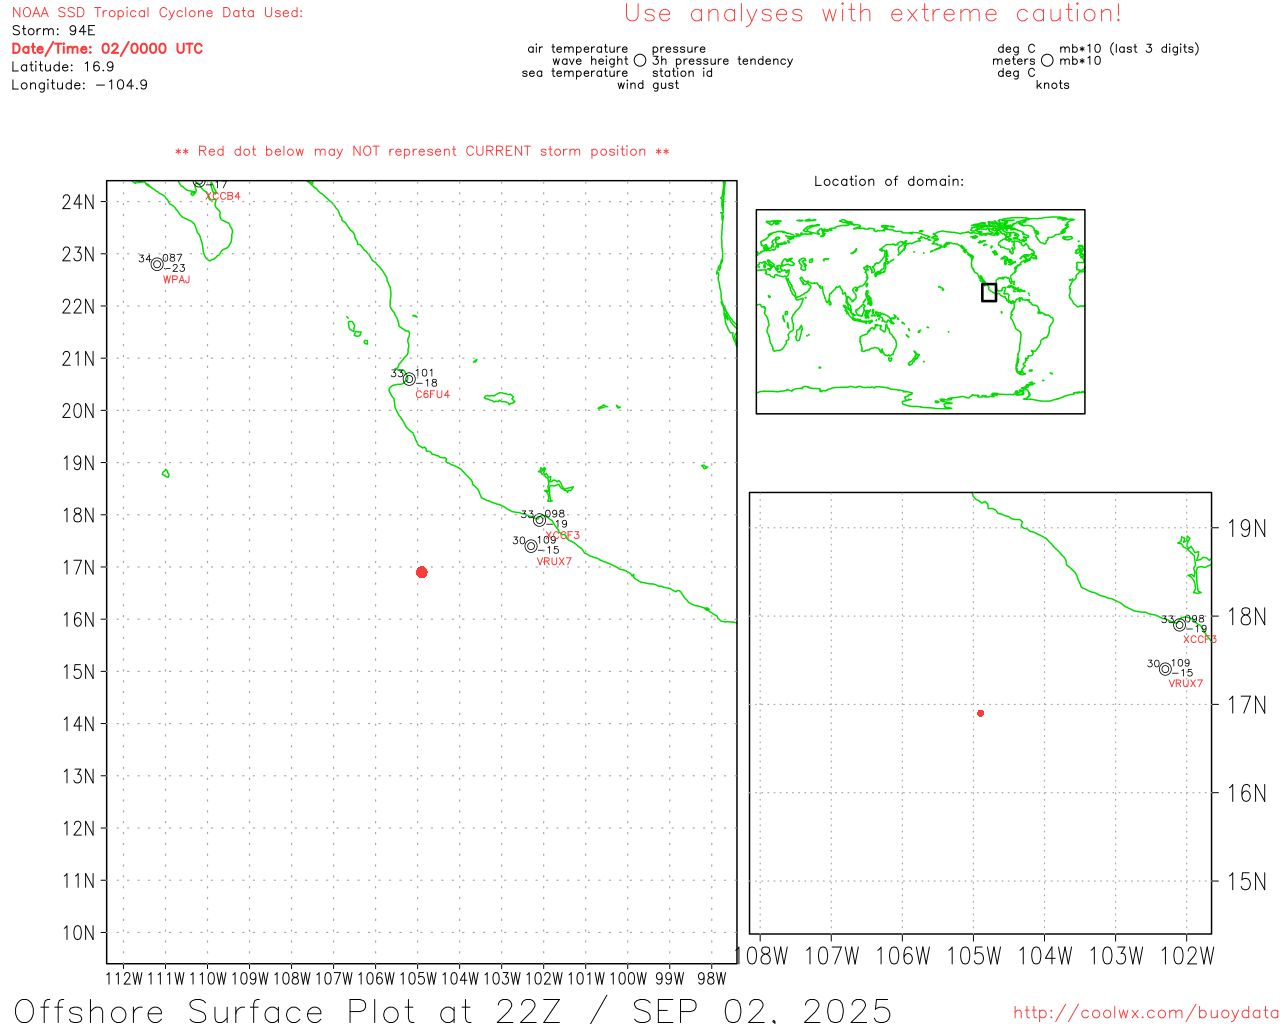The width and height of the screenshot is (1280, 1024).
Task: Select VRUX7 station circle in inset map
Action: pos(1165,669)
